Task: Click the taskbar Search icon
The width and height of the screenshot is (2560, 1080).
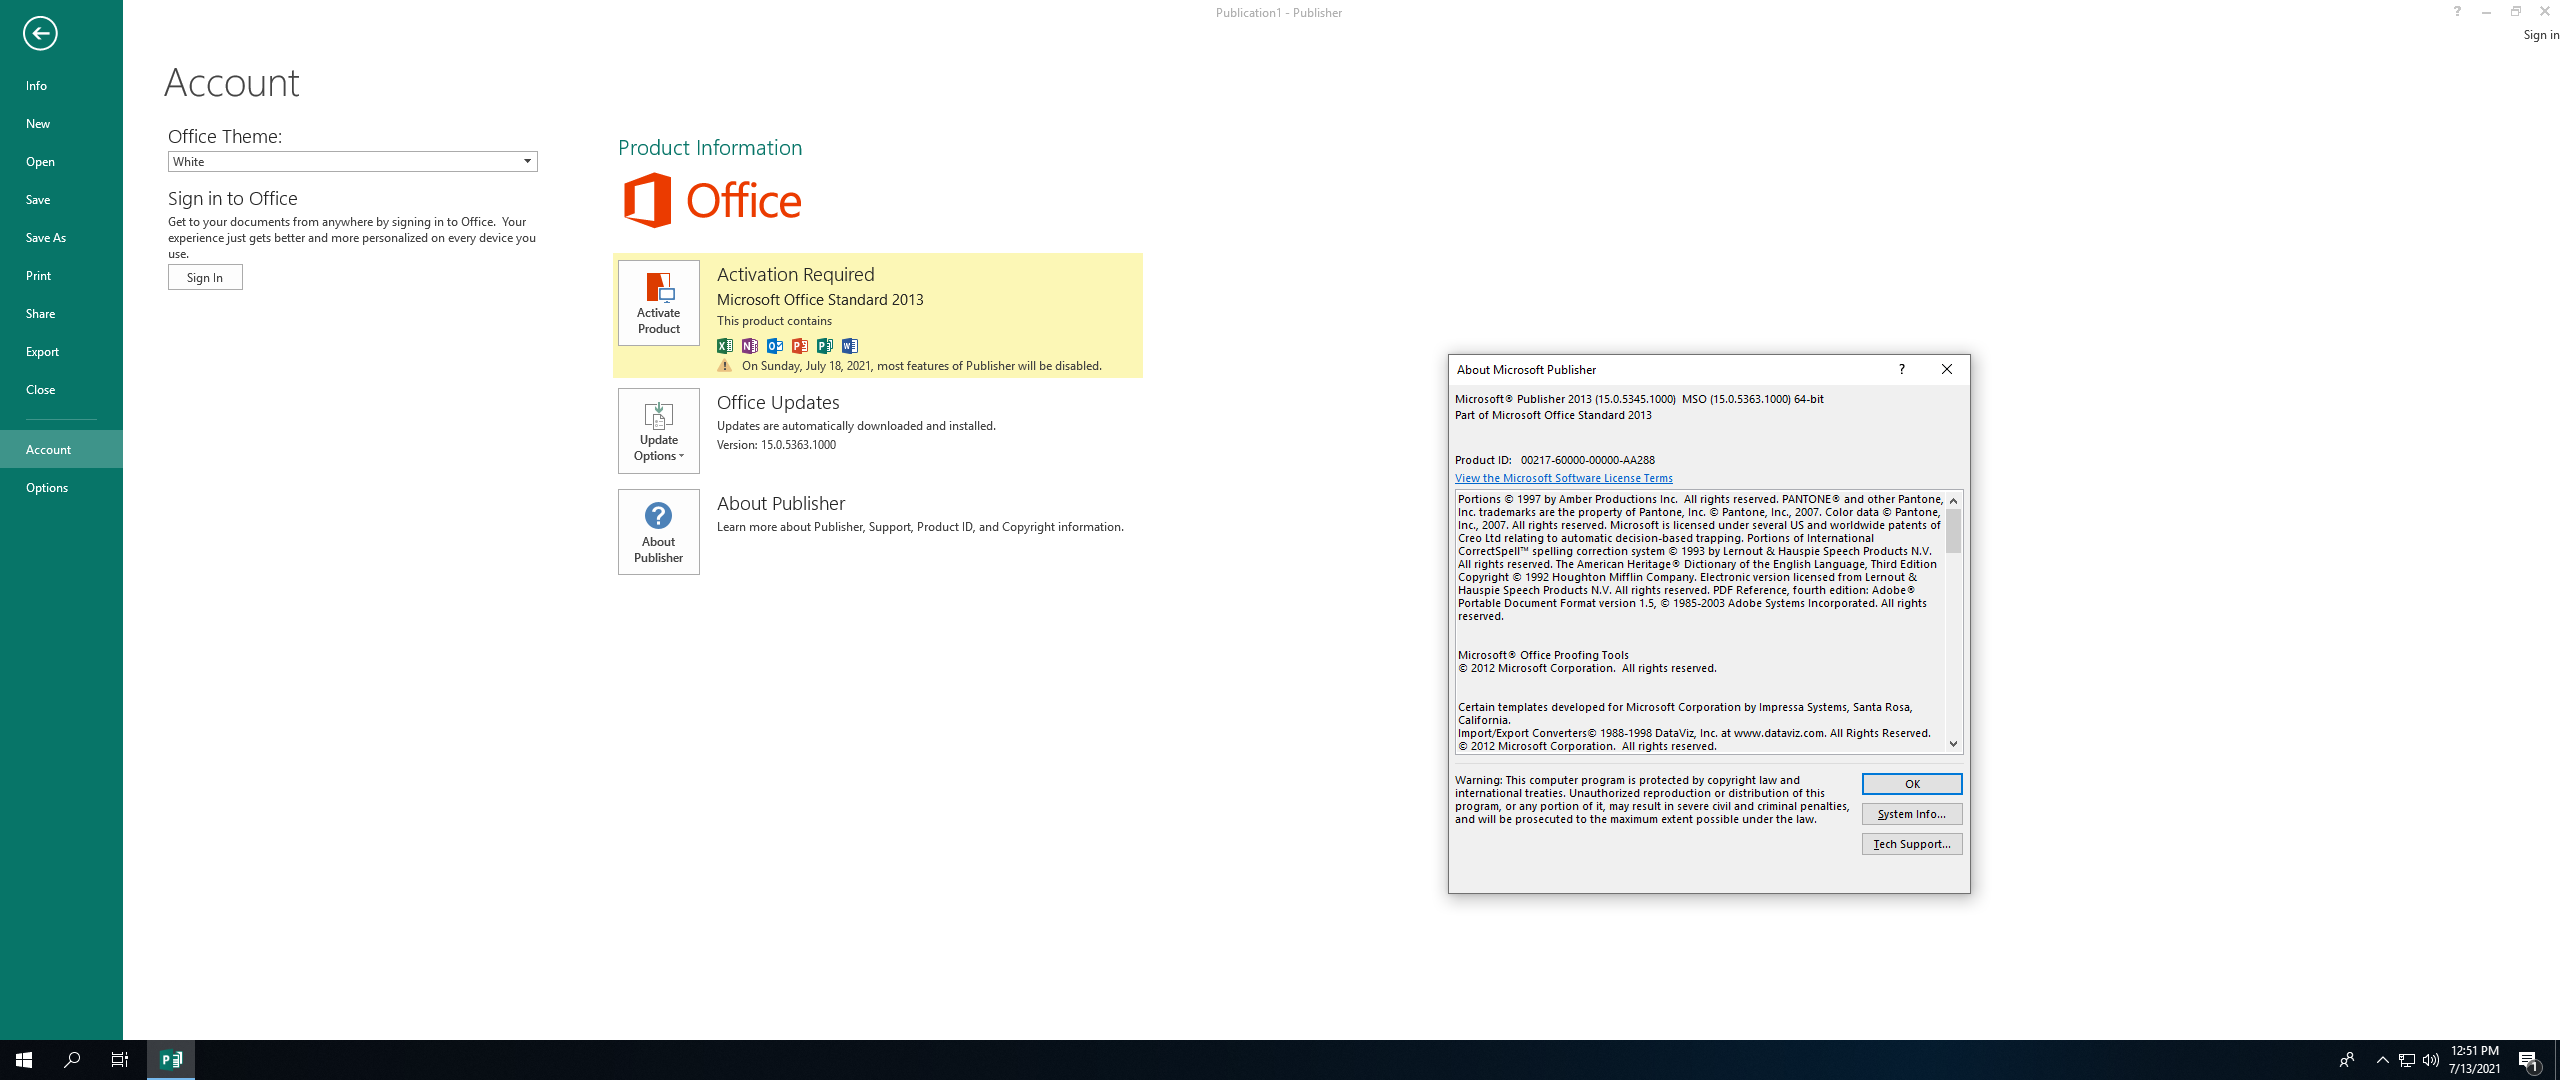Action: pos(72,1060)
